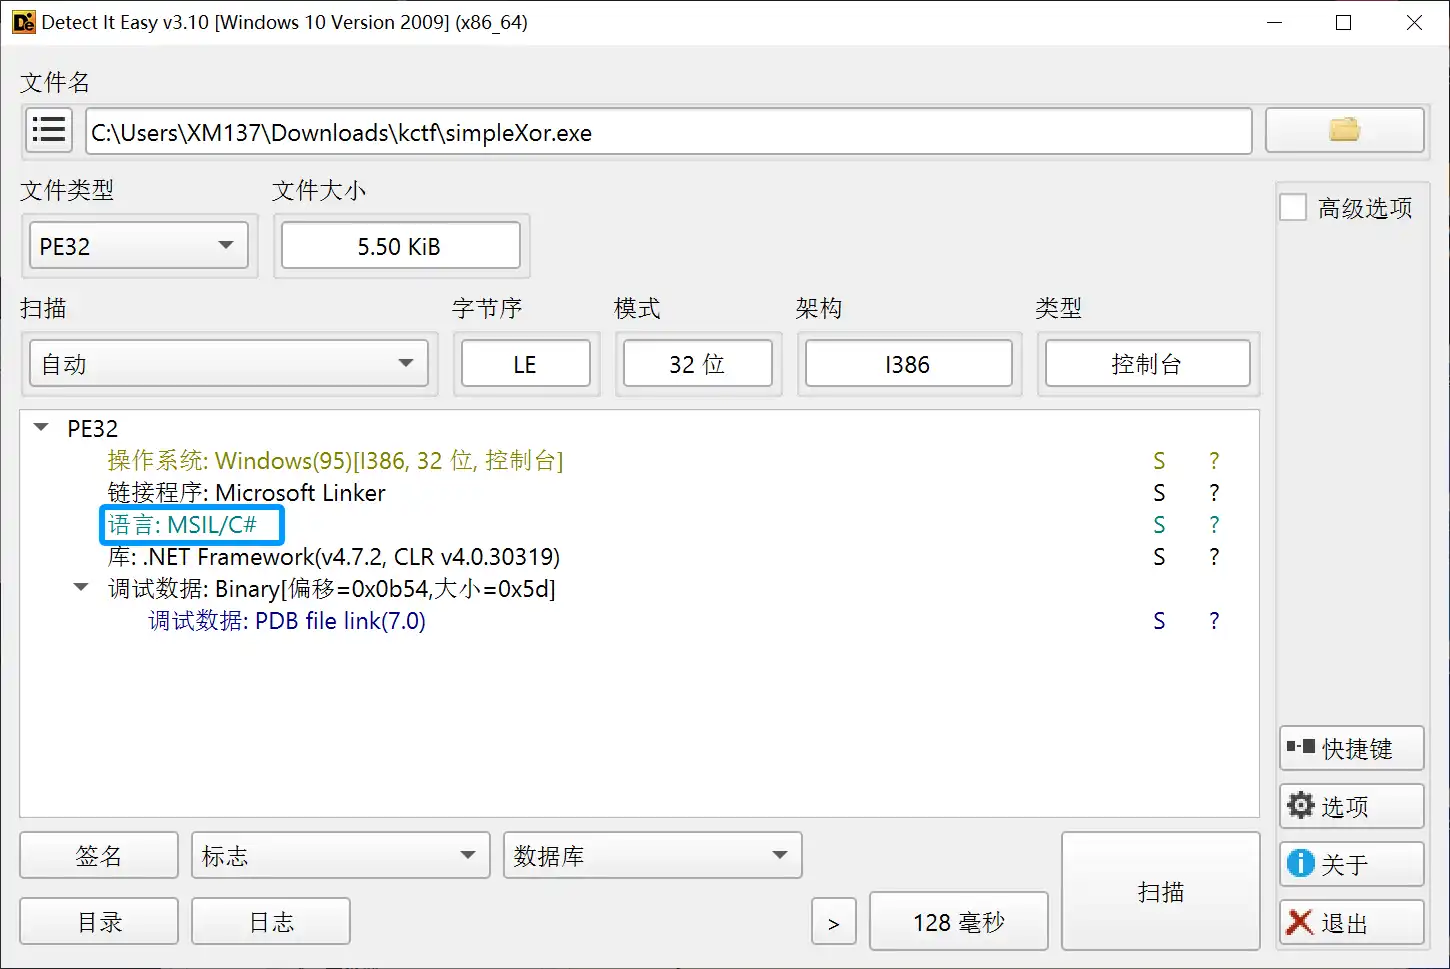Open the folder browse button
This screenshot has height=969, width=1450.
pos(1344,131)
